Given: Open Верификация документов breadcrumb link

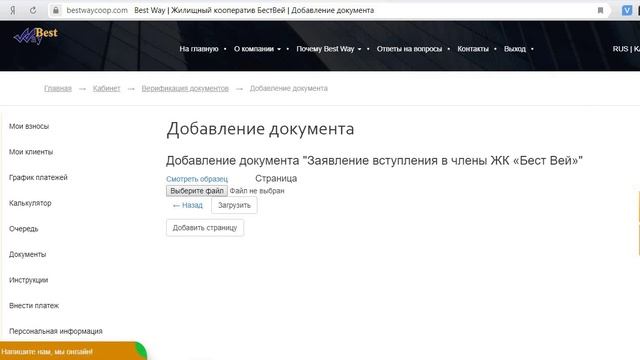Looking at the screenshot, I should (x=185, y=89).
